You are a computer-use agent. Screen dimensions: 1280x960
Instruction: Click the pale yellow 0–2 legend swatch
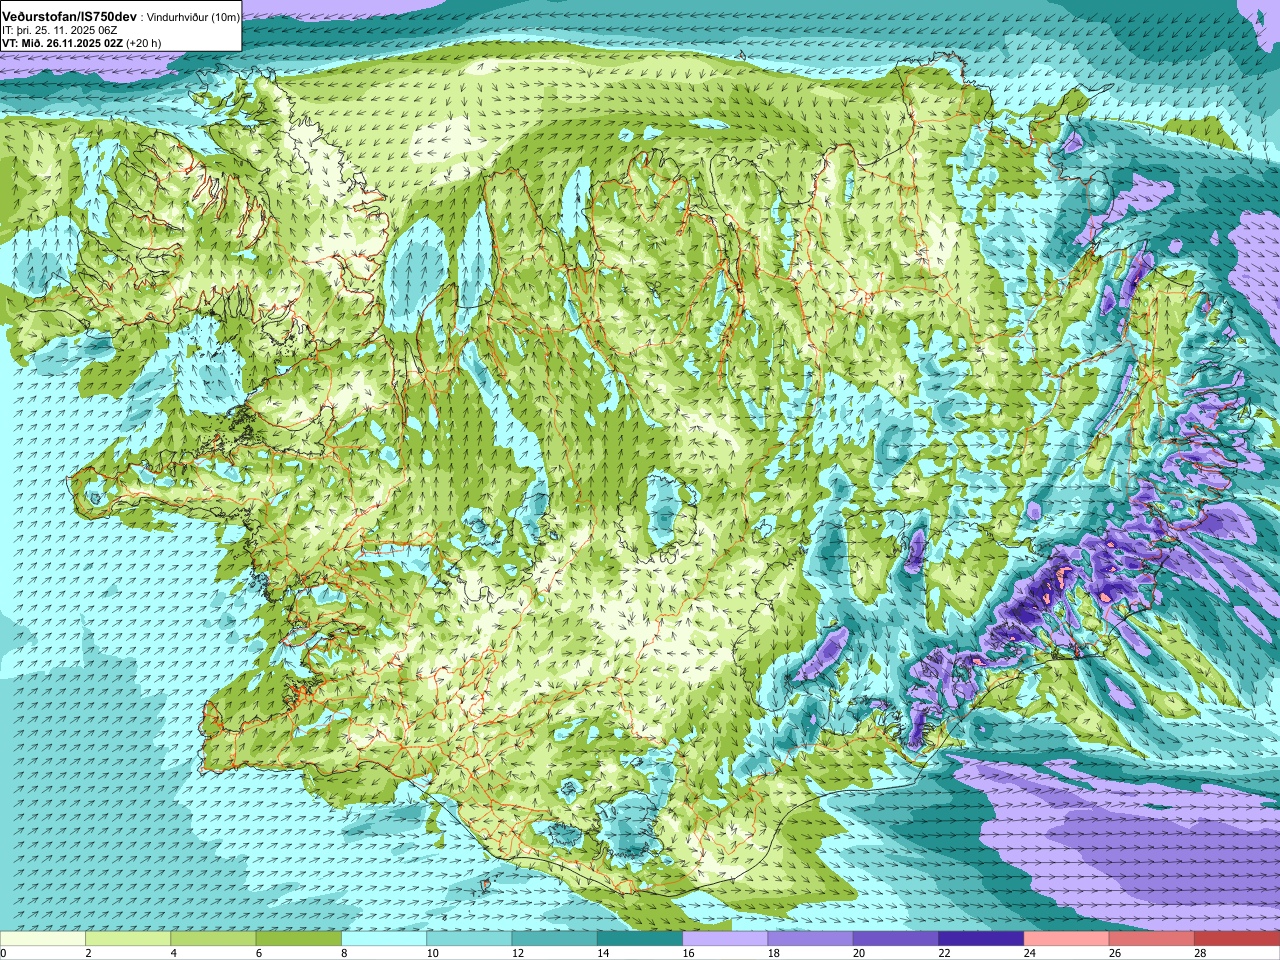(43, 939)
